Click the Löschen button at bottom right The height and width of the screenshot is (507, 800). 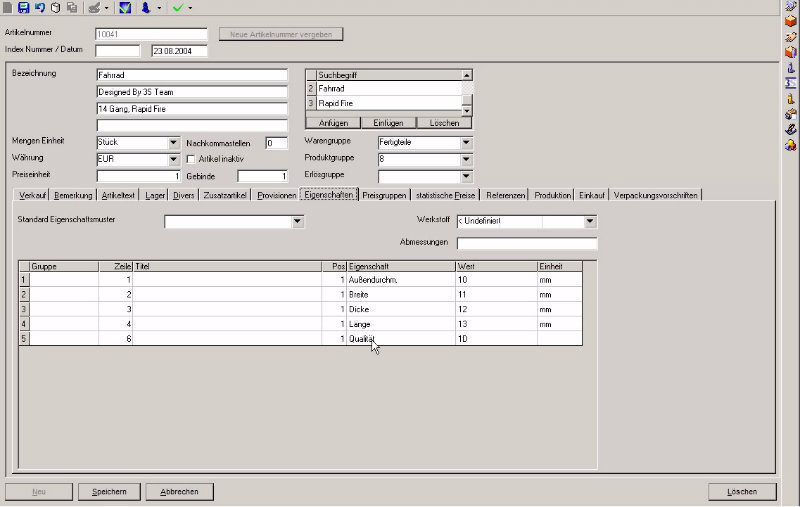(743, 492)
